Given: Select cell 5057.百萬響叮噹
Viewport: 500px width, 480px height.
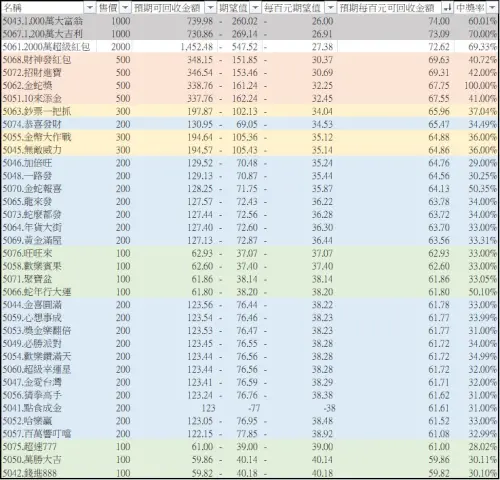Looking at the screenshot, I should 49,434.
